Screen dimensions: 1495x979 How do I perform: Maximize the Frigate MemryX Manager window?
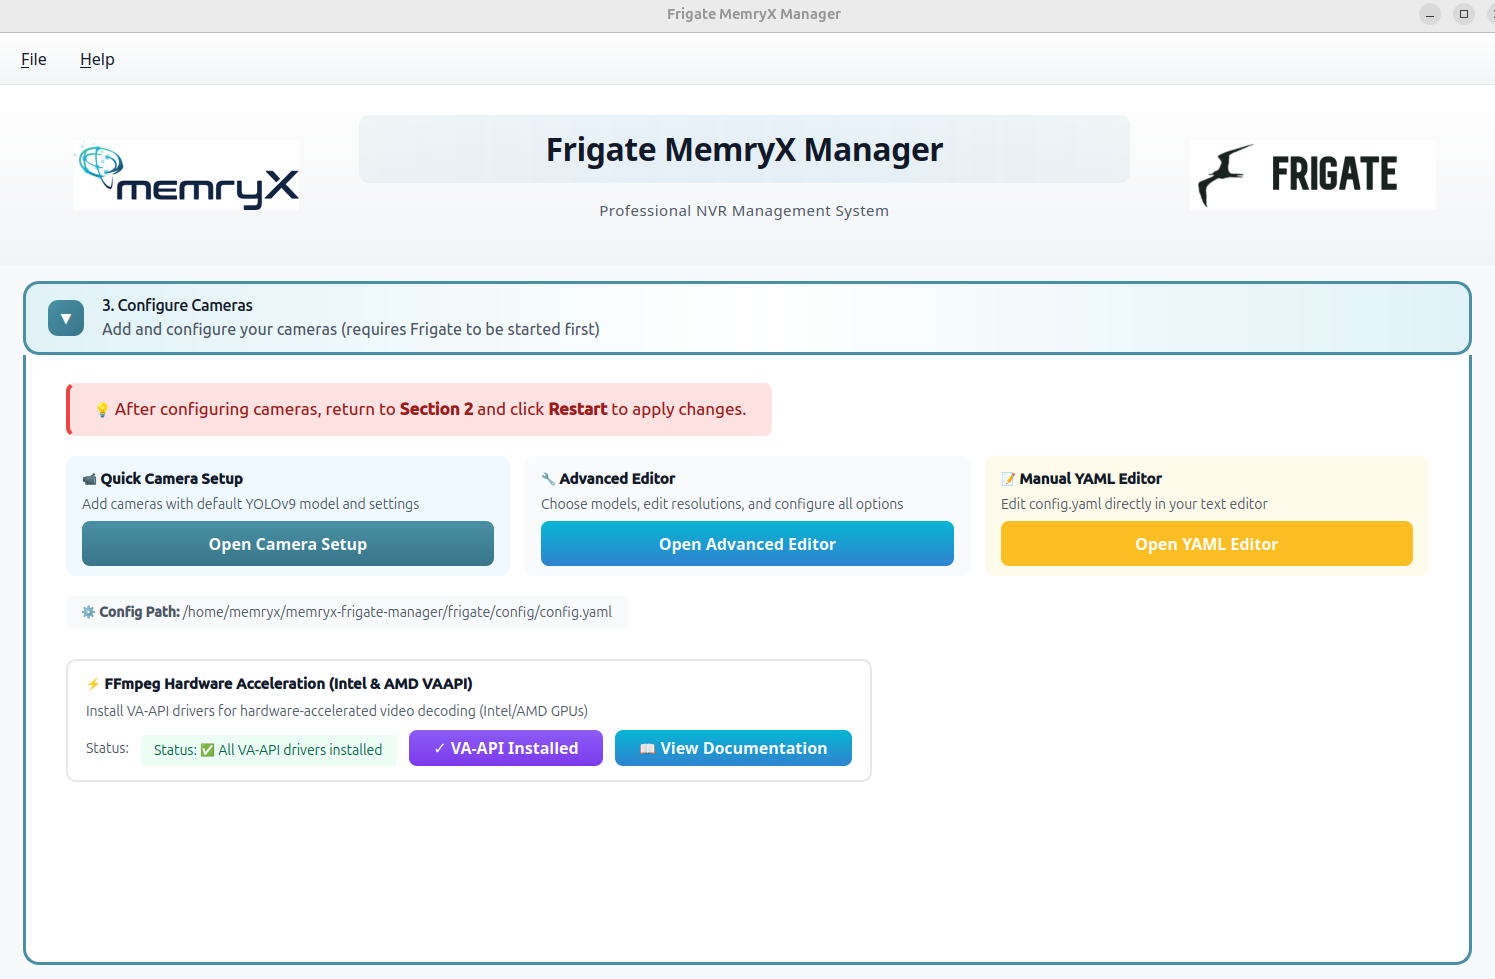(1463, 14)
